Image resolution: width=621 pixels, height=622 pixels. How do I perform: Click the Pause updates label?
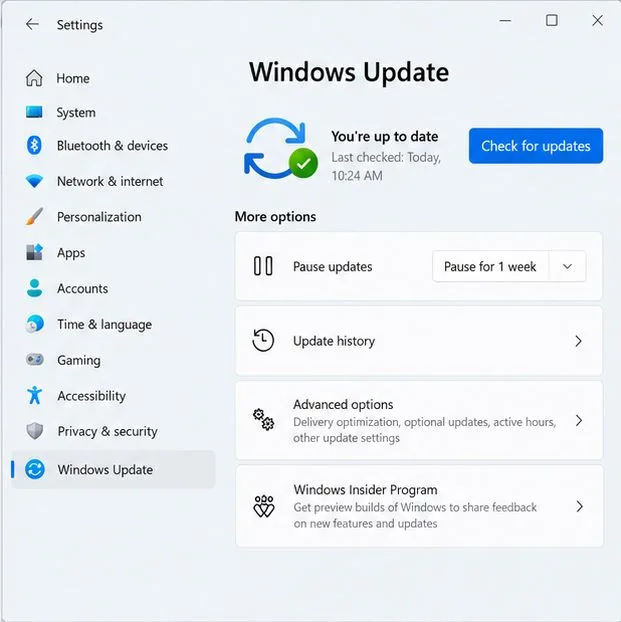tap(333, 267)
